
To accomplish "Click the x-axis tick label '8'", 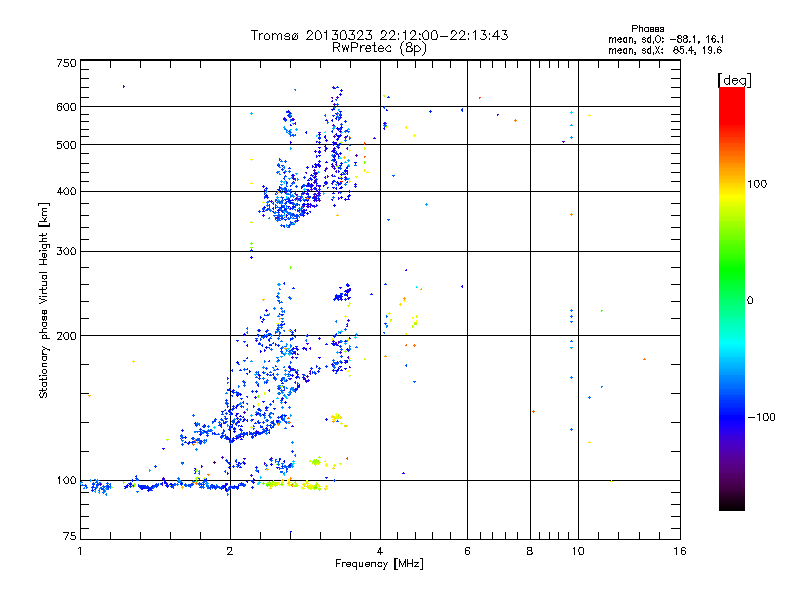I will pyautogui.click(x=530, y=551).
